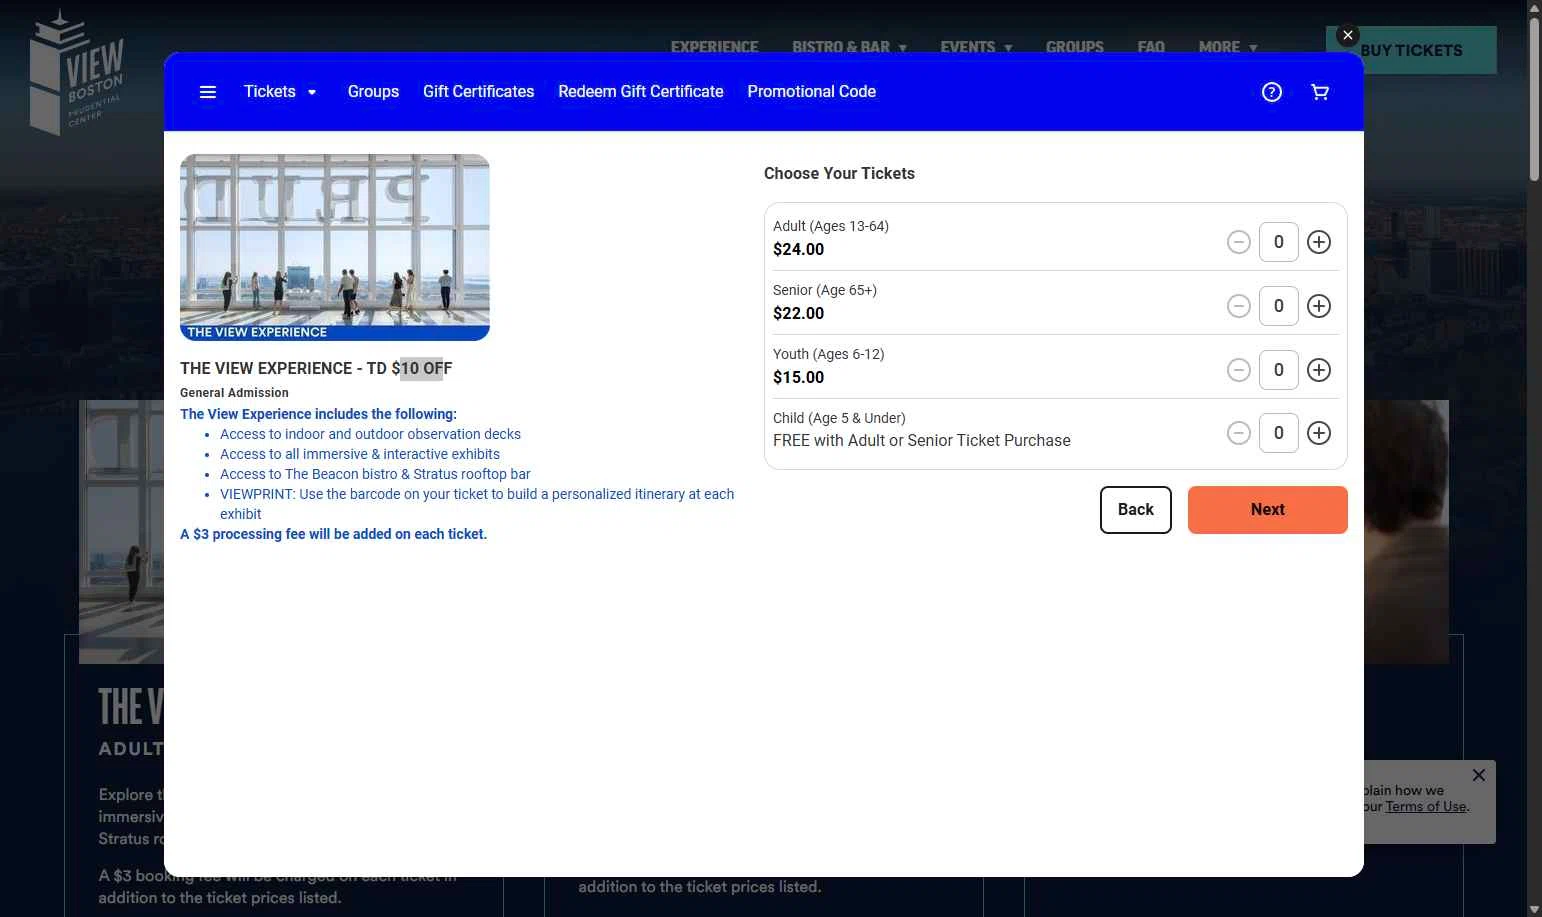
Task: Decrease Child ticket quantity
Action: pos(1239,433)
